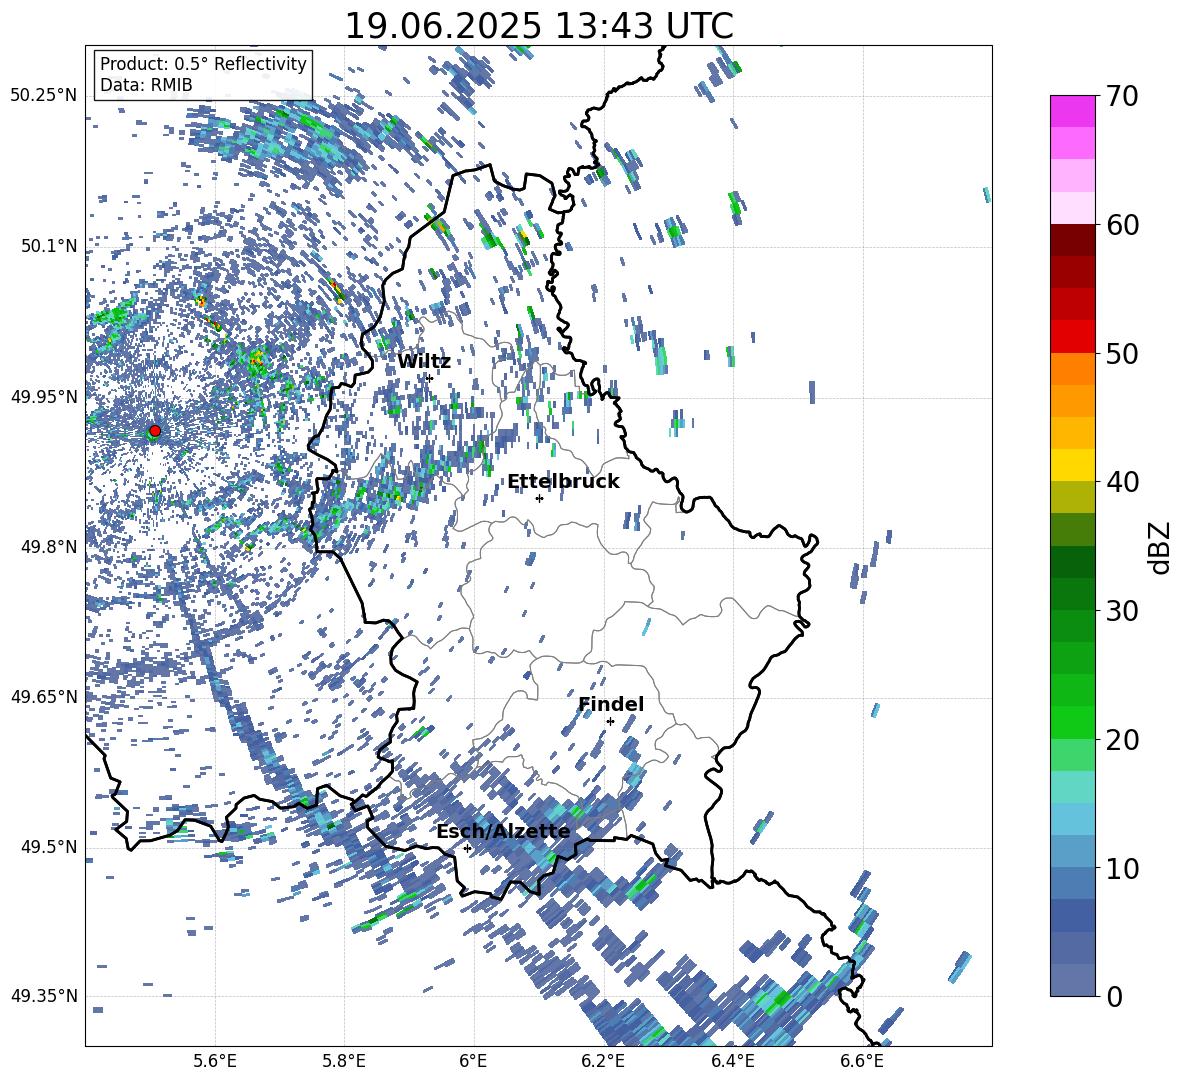This screenshot has height=1081, width=1184.
Task: Click the title 19.06.2025 13:43 UTC
Action: [539, 26]
